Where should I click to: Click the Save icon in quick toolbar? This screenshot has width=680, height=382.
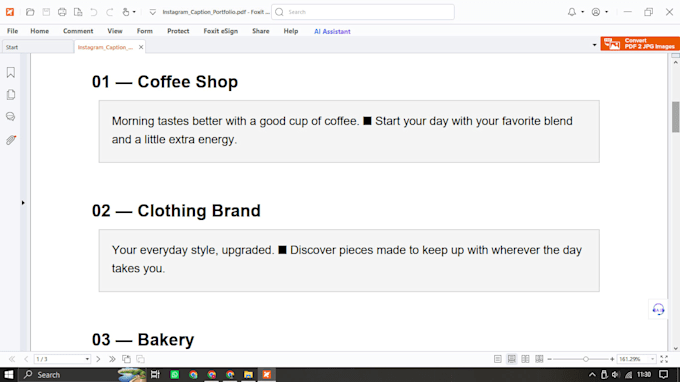click(46, 12)
